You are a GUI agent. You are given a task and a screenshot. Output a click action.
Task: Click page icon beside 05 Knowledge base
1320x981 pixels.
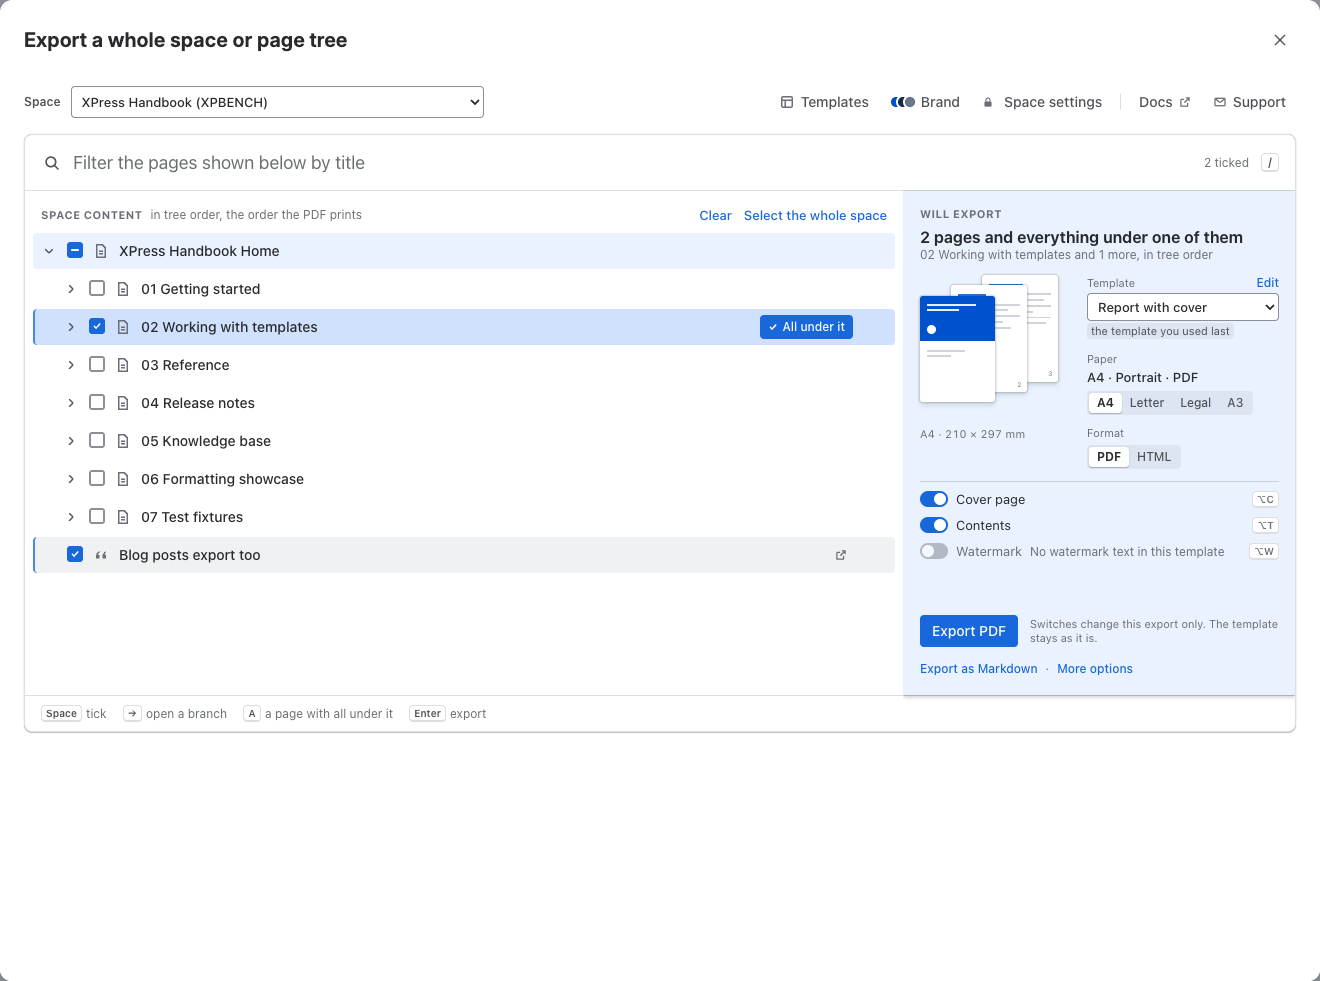(123, 441)
